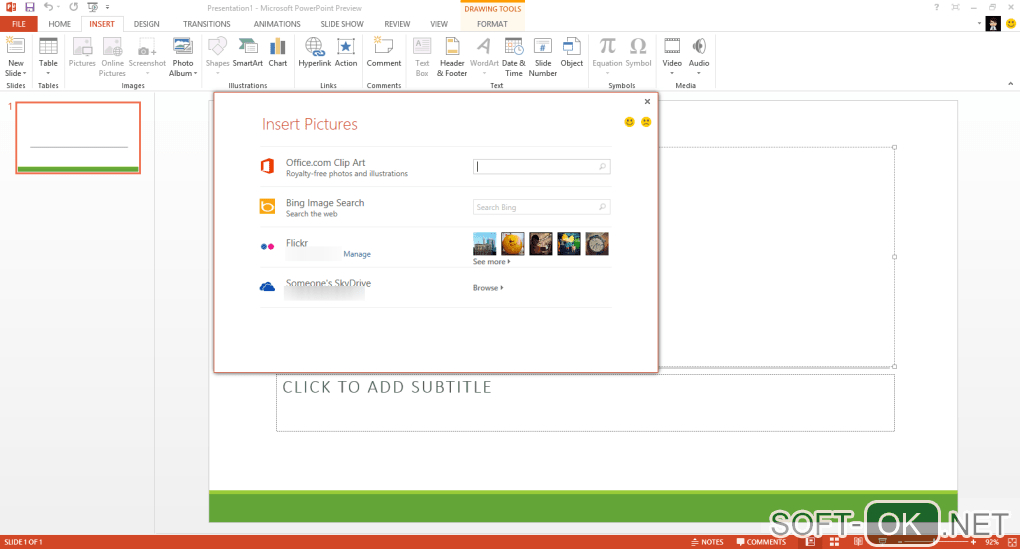Click the Save icon in quick access toolbar
This screenshot has width=1020, height=549.
pos(29,7)
